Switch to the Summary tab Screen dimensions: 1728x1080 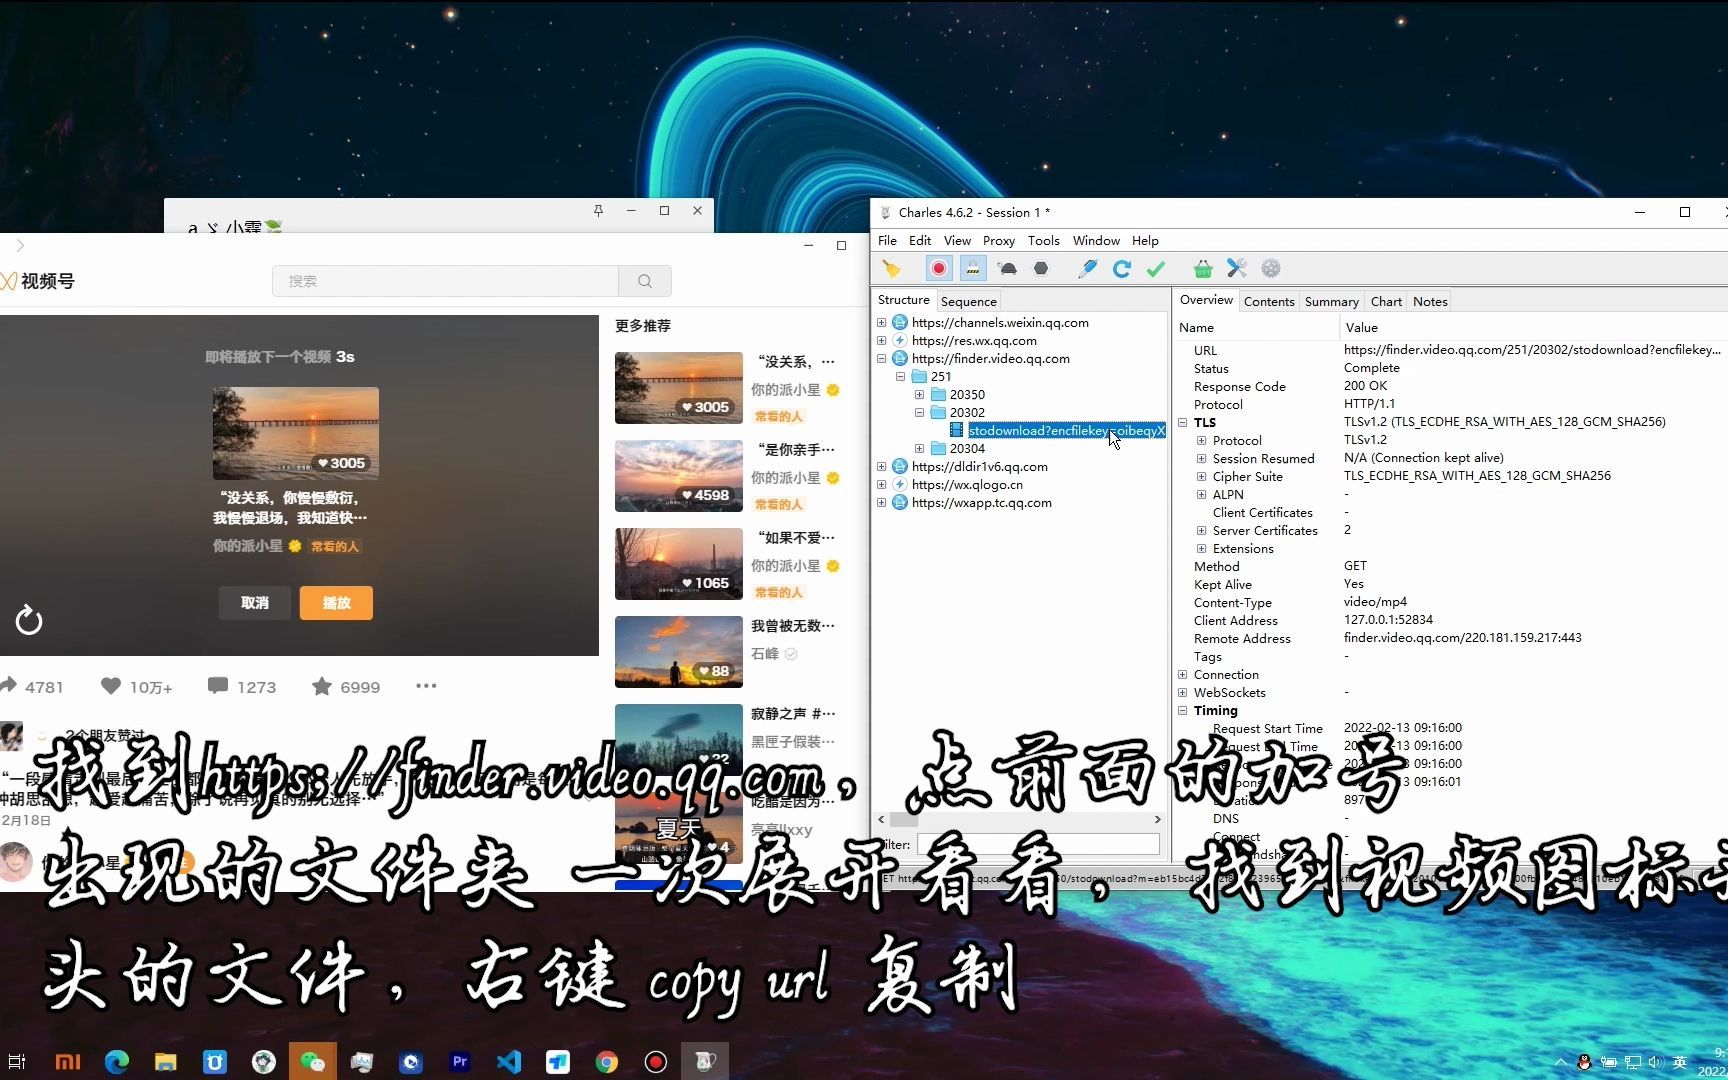(1331, 301)
